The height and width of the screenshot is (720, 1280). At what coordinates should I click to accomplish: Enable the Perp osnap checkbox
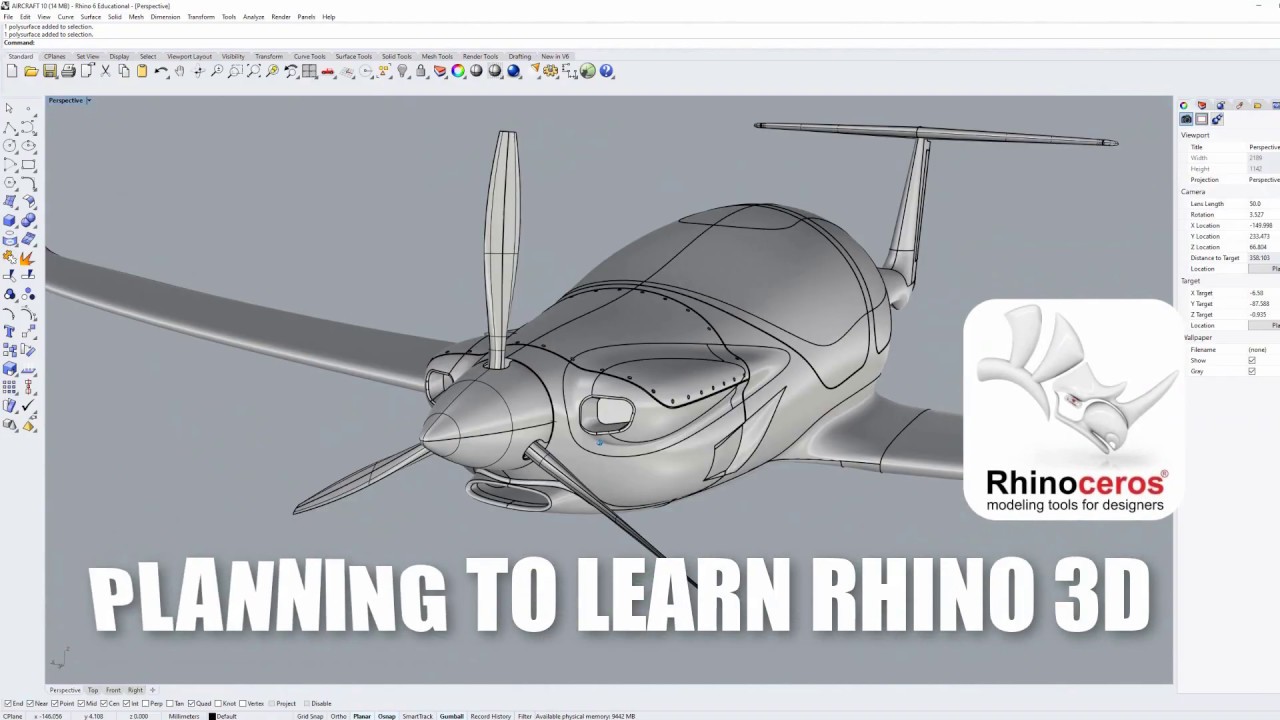click(x=146, y=704)
